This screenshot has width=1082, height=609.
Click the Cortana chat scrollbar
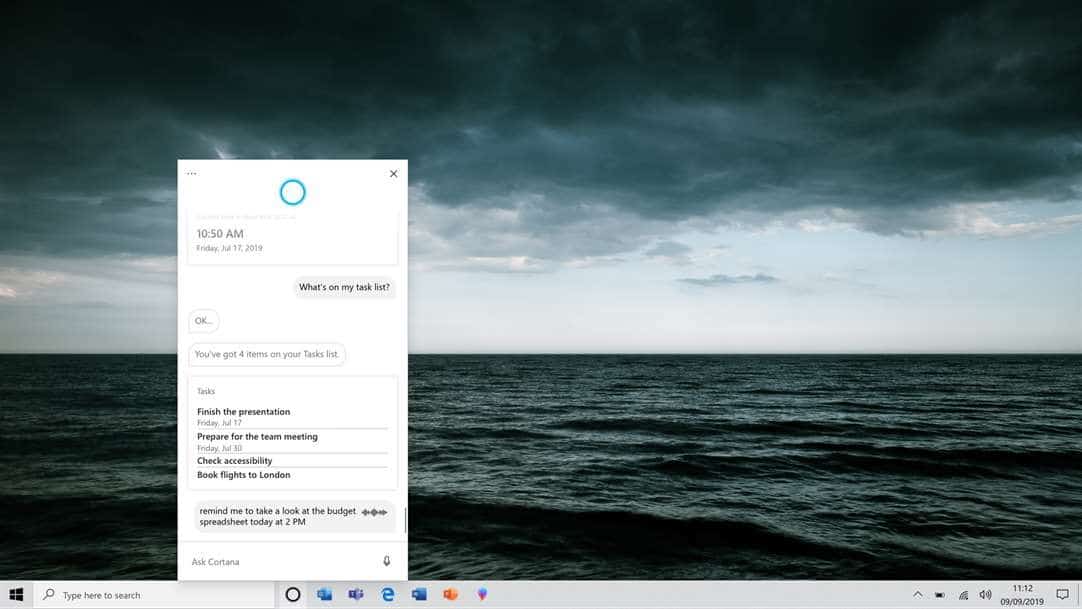click(x=405, y=518)
